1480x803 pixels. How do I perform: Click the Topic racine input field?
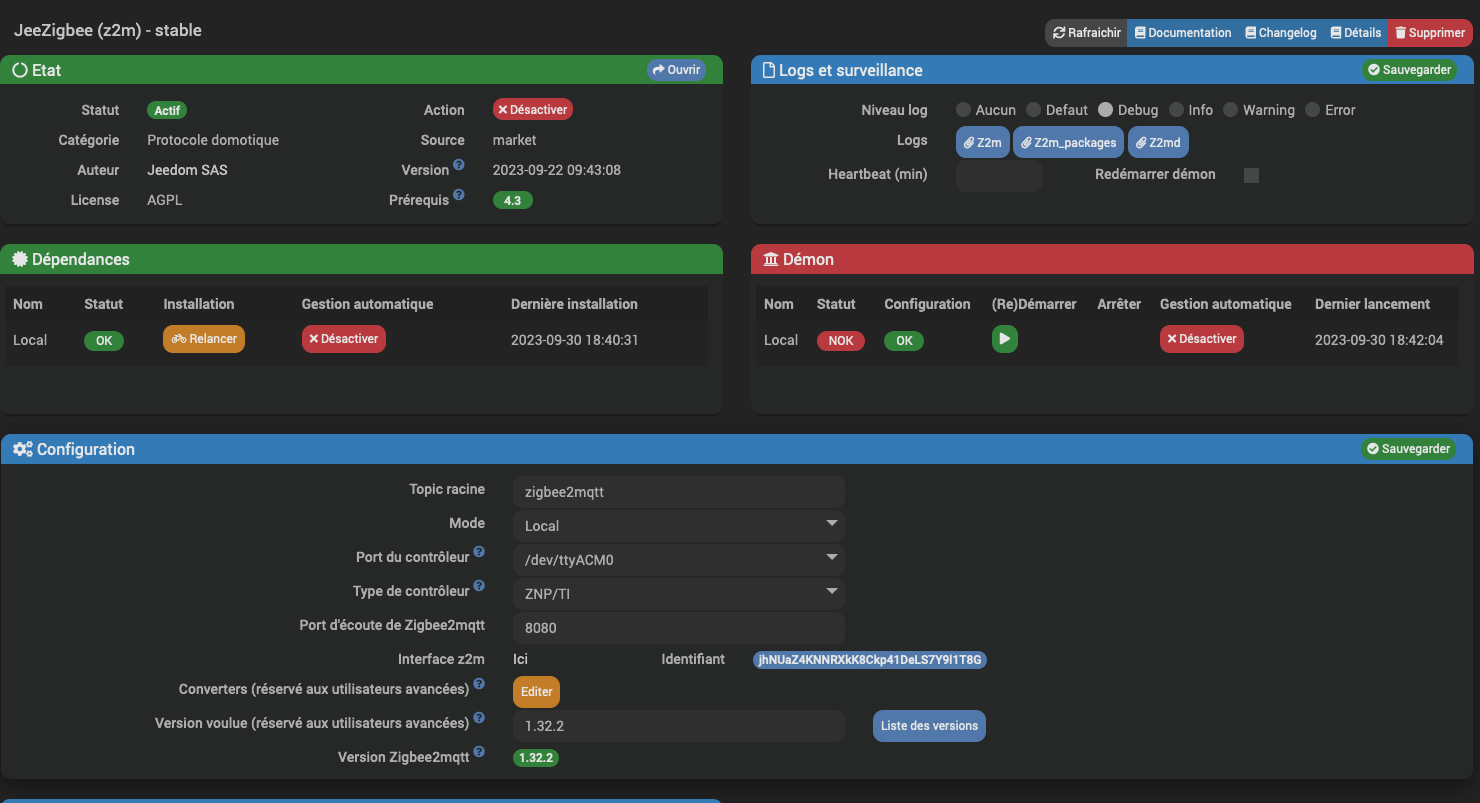[679, 492]
